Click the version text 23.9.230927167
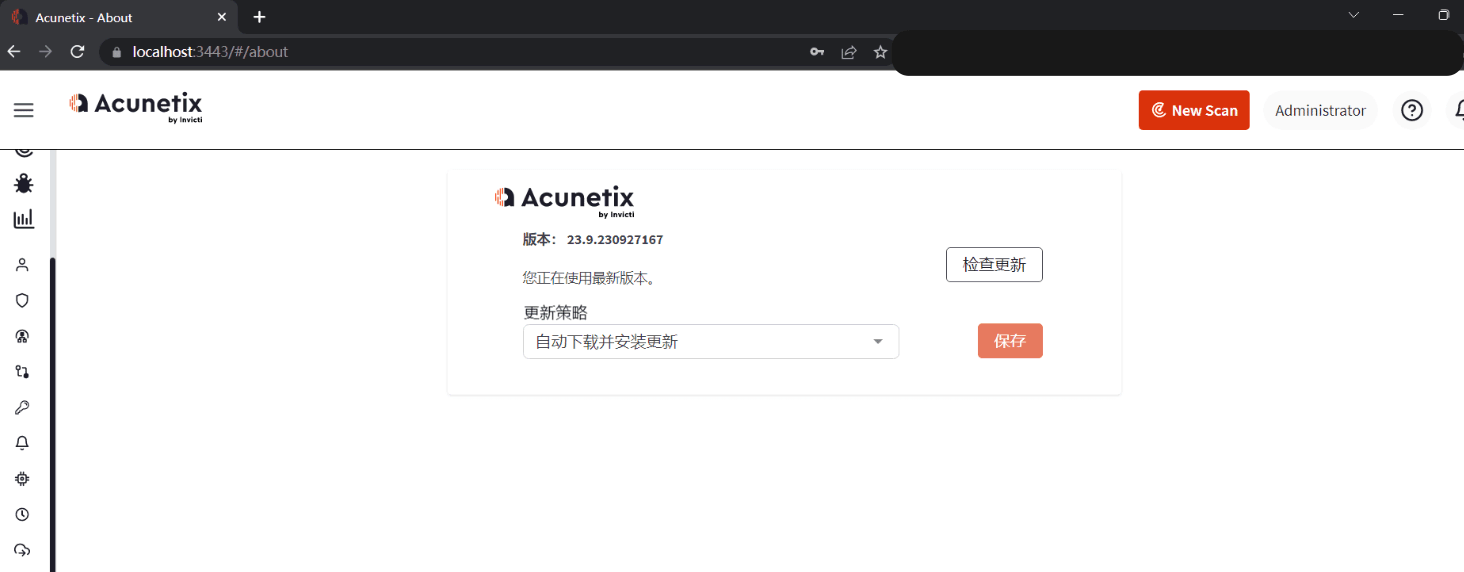Image resolution: width=1464 pixels, height=572 pixels. (615, 240)
